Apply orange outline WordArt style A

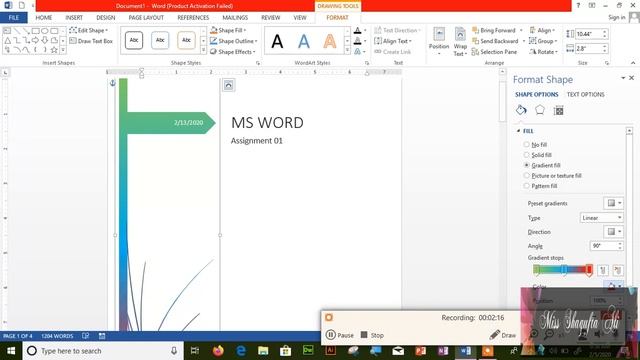coord(330,41)
